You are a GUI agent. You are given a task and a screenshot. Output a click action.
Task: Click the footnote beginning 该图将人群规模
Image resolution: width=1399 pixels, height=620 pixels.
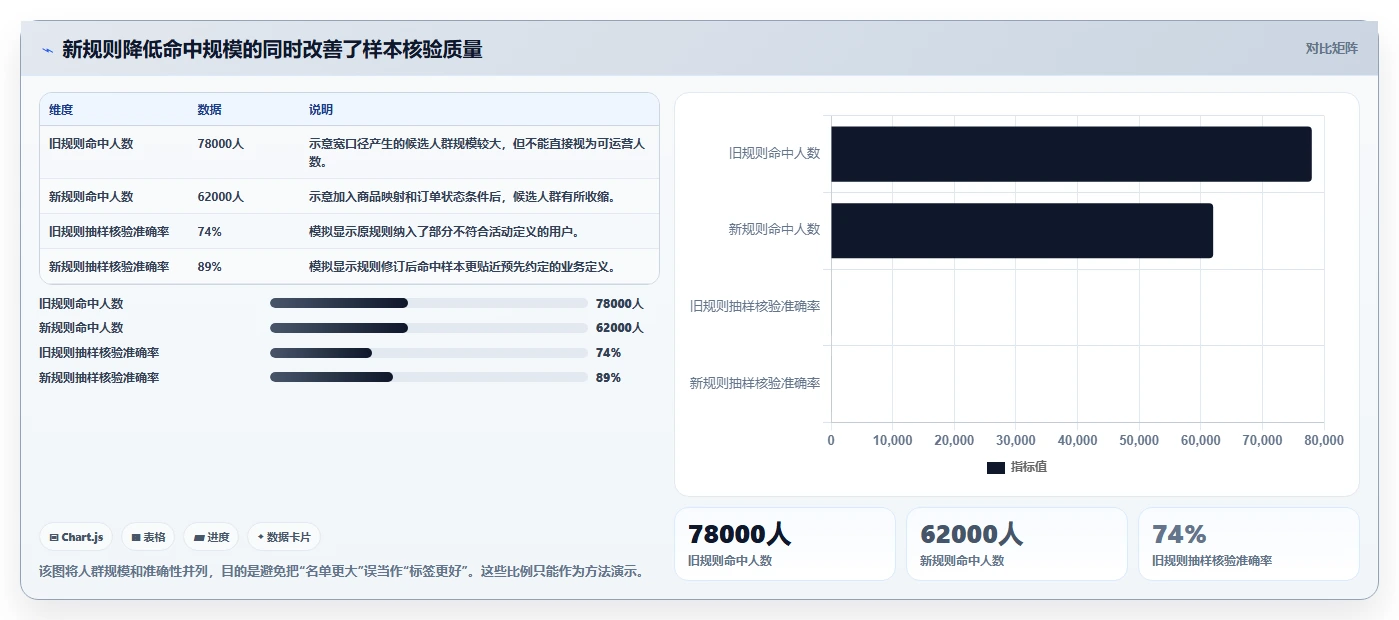coord(341,571)
